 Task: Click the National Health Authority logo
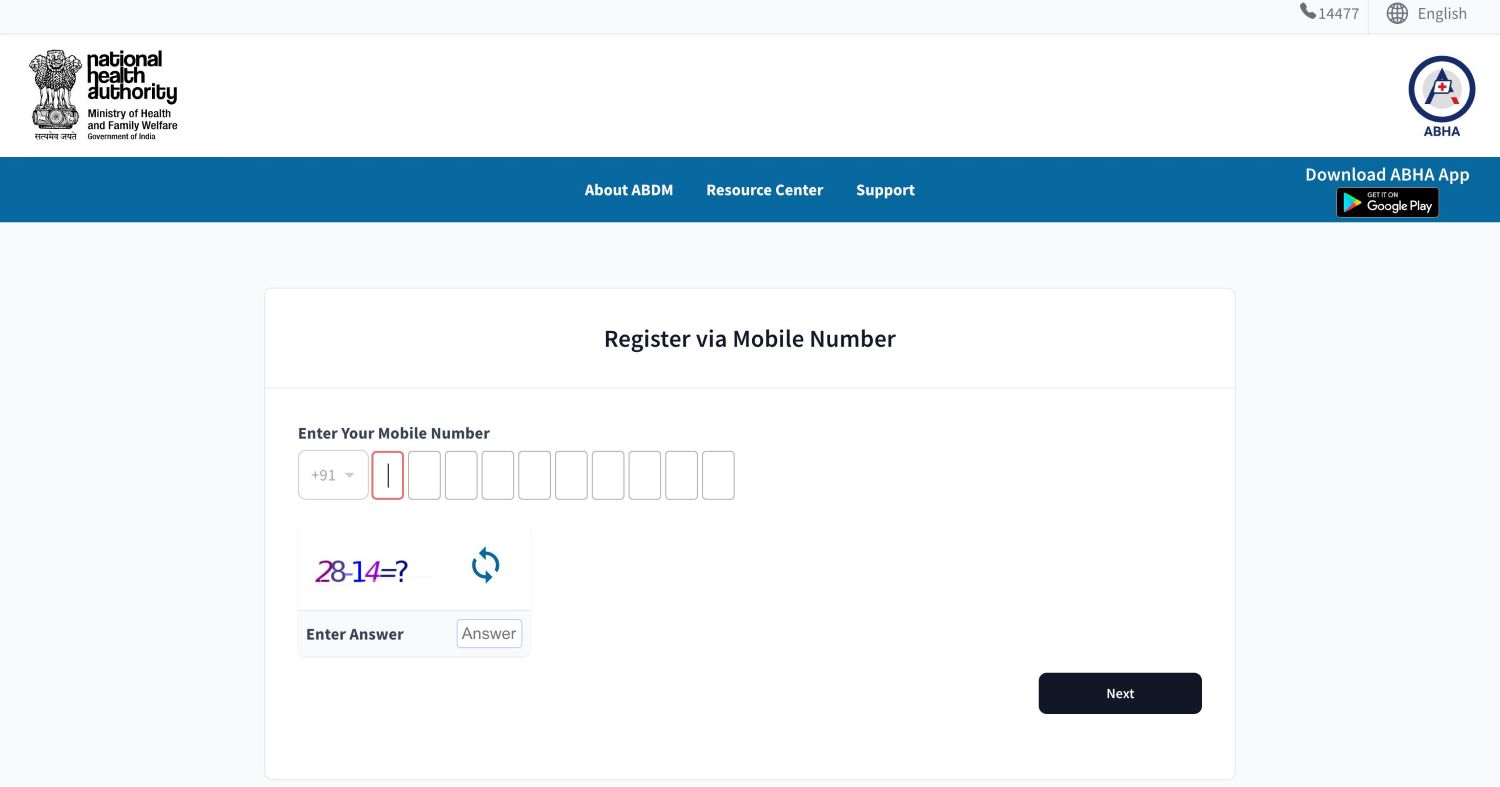click(x=104, y=95)
